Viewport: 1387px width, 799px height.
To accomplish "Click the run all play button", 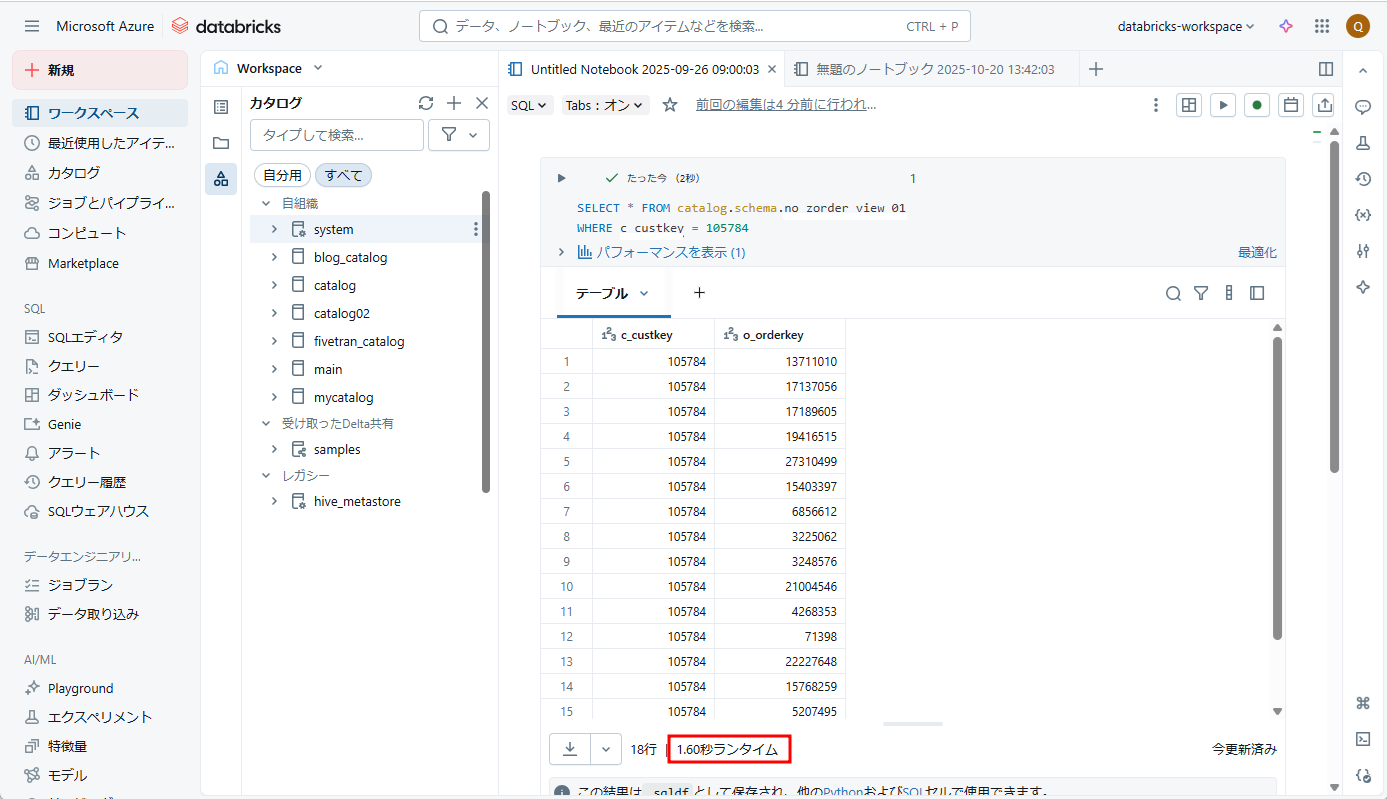I will point(1222,105).
